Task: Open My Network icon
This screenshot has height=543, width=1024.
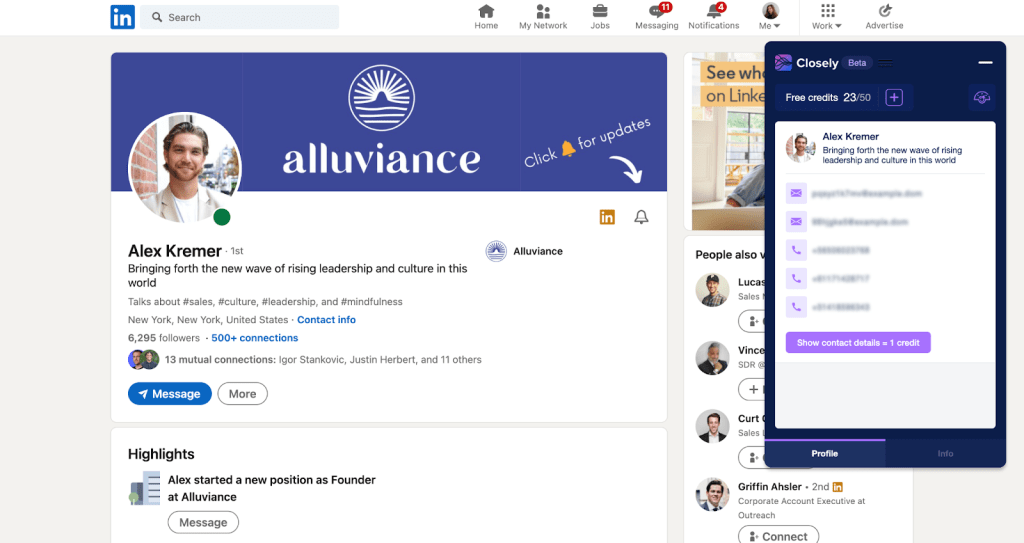Action: tap(543, 17)
